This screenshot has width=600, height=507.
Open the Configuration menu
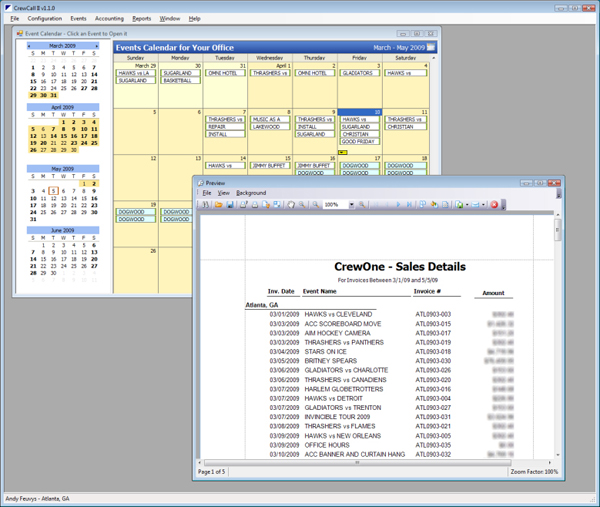[x=45, y=18]
